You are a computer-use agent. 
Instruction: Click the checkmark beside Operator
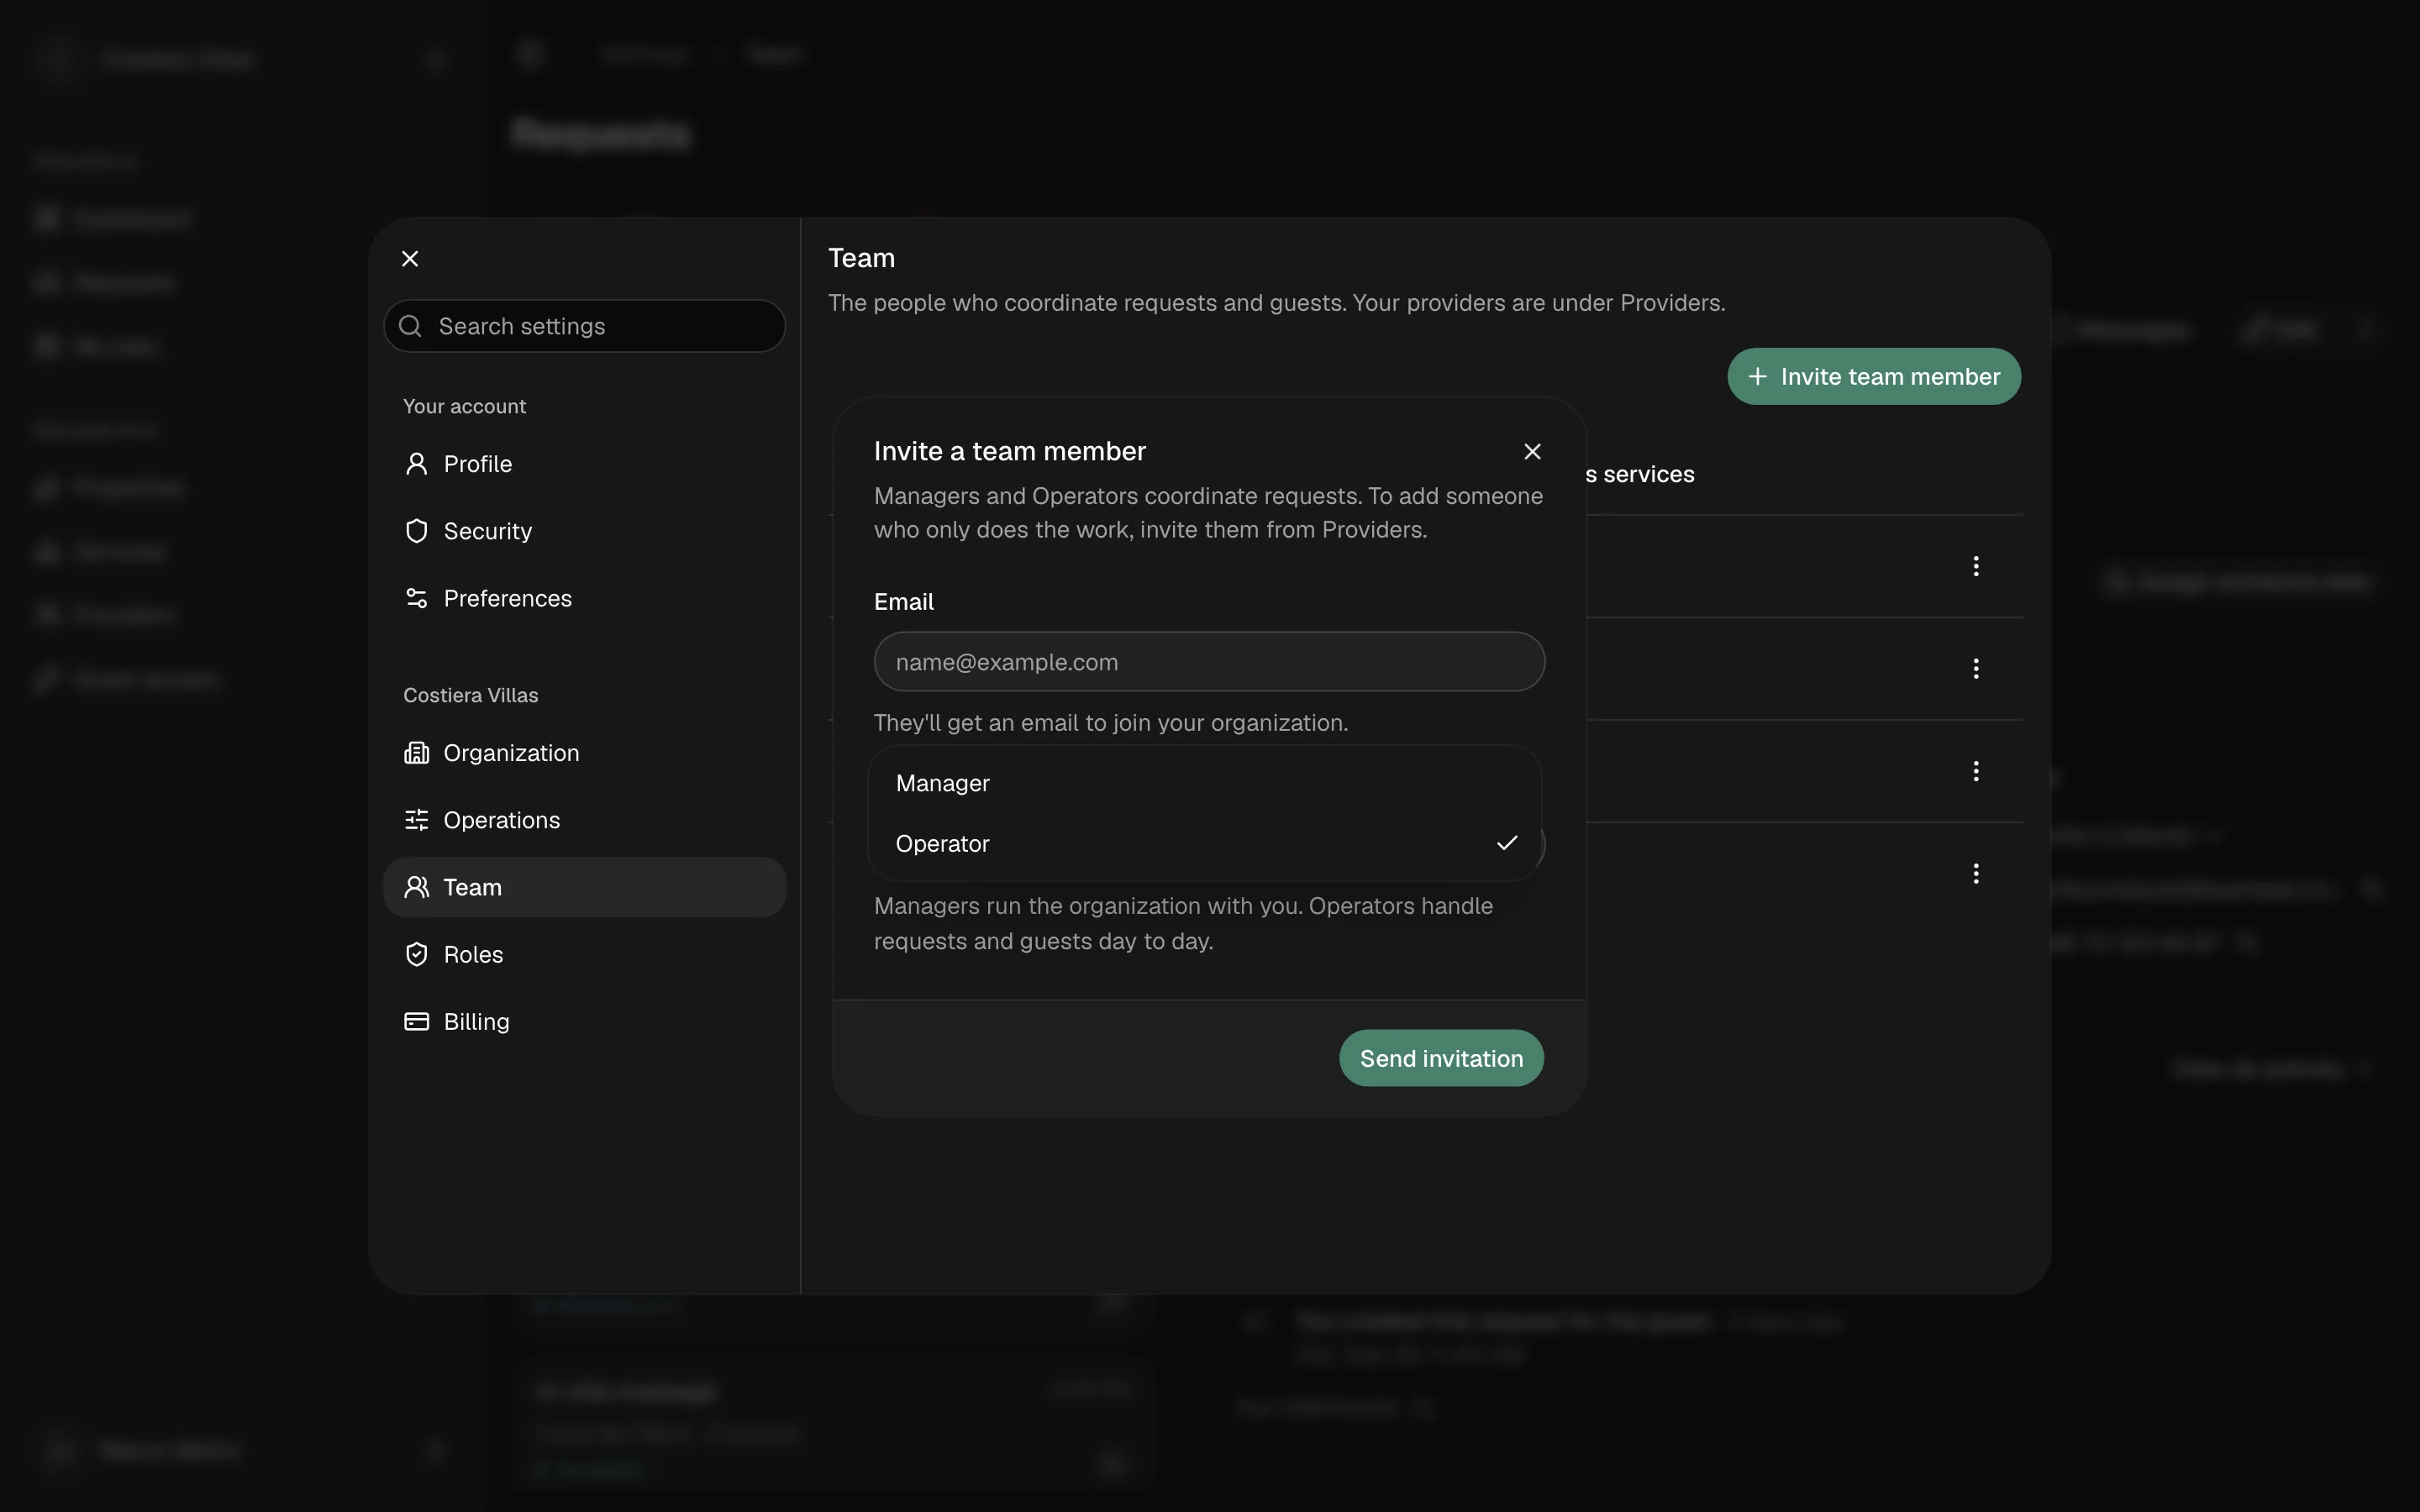pos(1507,843)
